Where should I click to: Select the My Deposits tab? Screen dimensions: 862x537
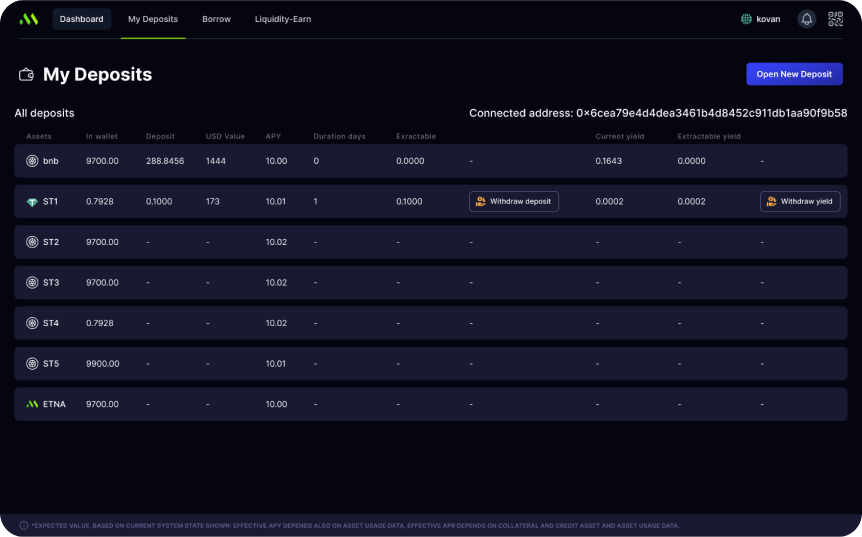pos(153,19)
